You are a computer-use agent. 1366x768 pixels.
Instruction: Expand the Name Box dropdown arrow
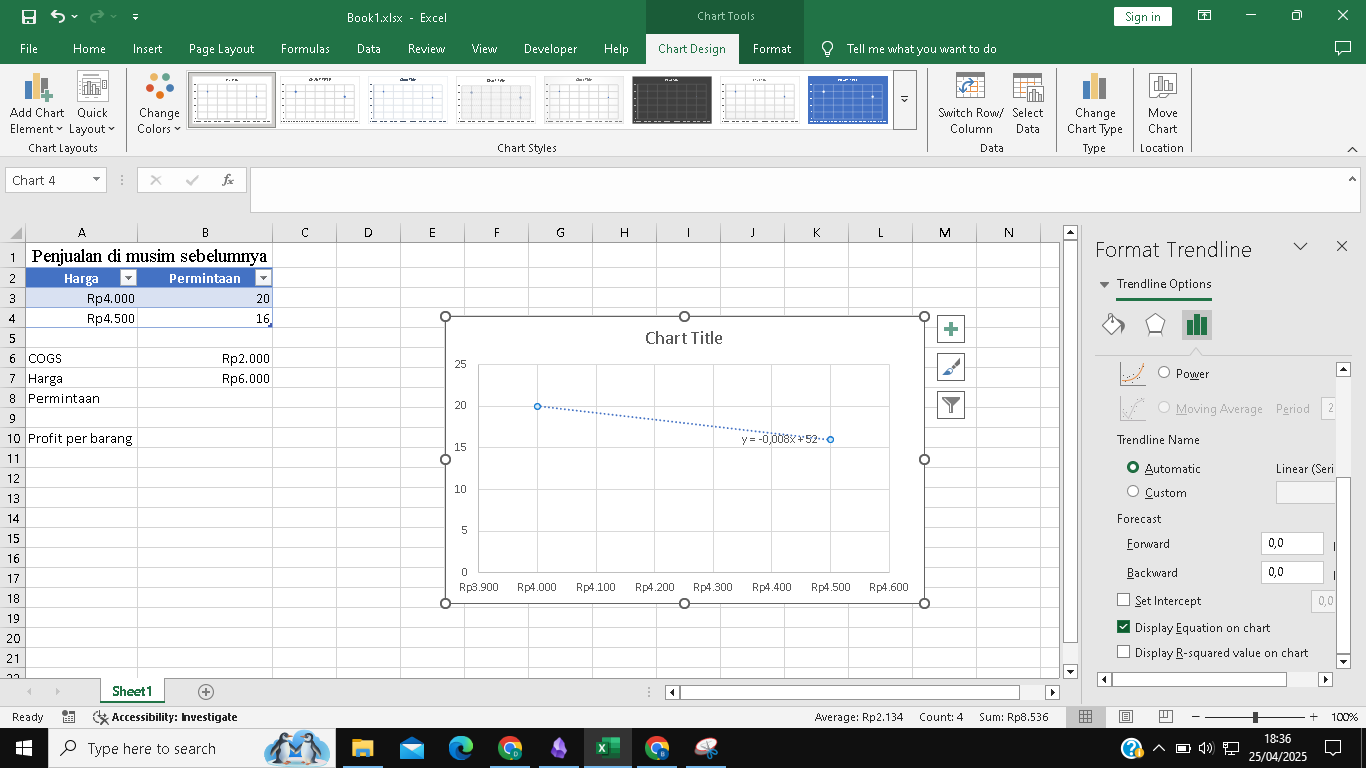(97, 180)
